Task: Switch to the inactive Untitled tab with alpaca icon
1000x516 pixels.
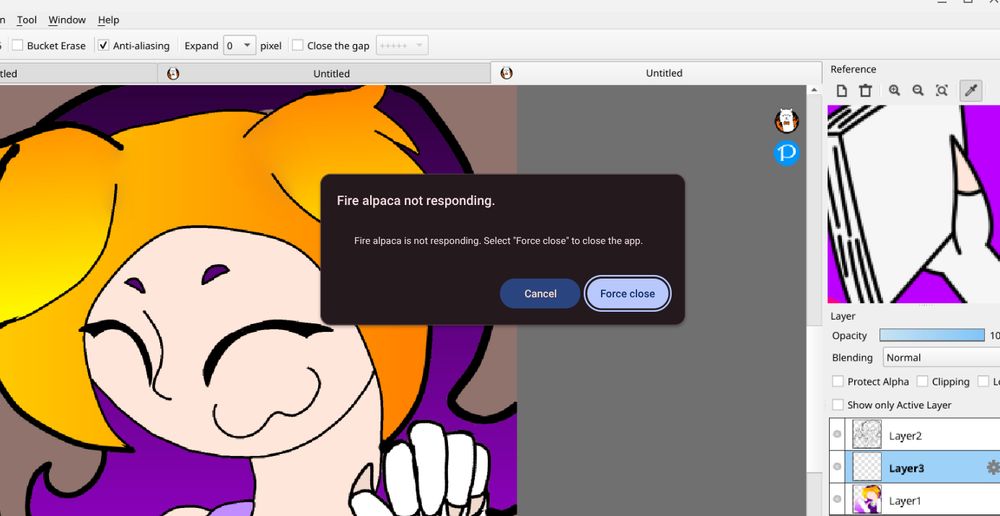Action: tap(324, 73)
